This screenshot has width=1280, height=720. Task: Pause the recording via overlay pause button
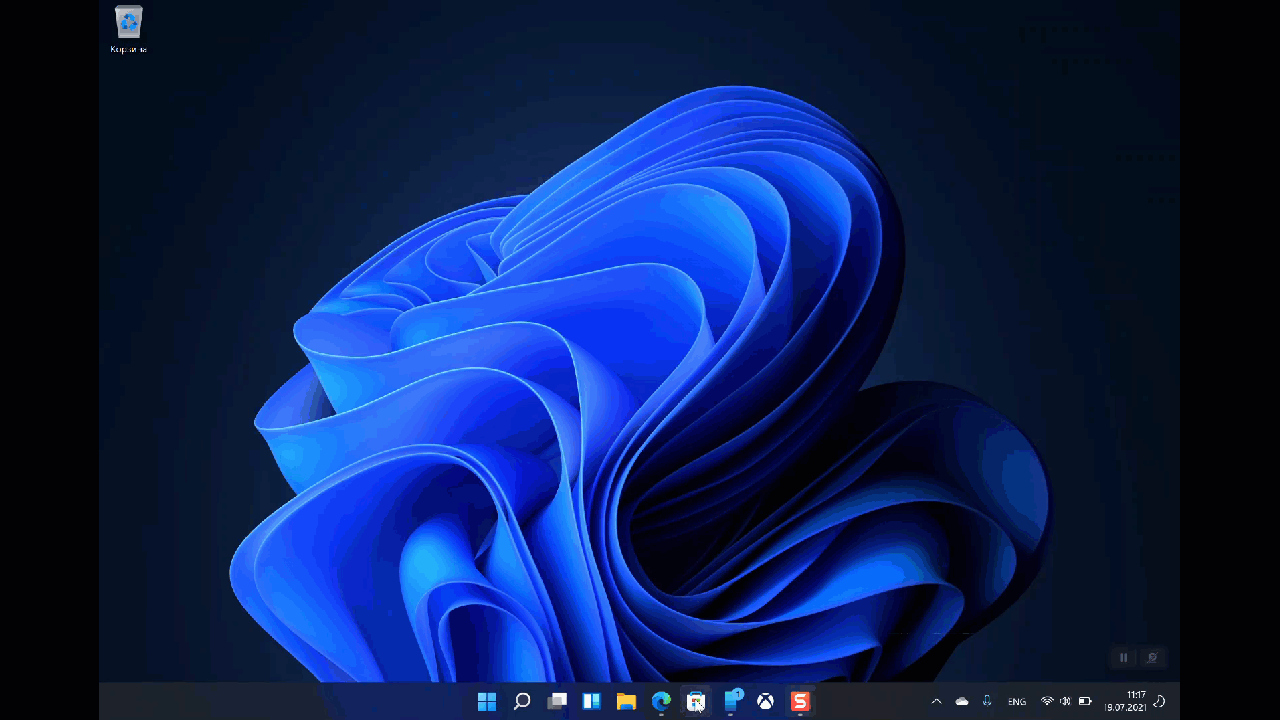[1124, 657]
